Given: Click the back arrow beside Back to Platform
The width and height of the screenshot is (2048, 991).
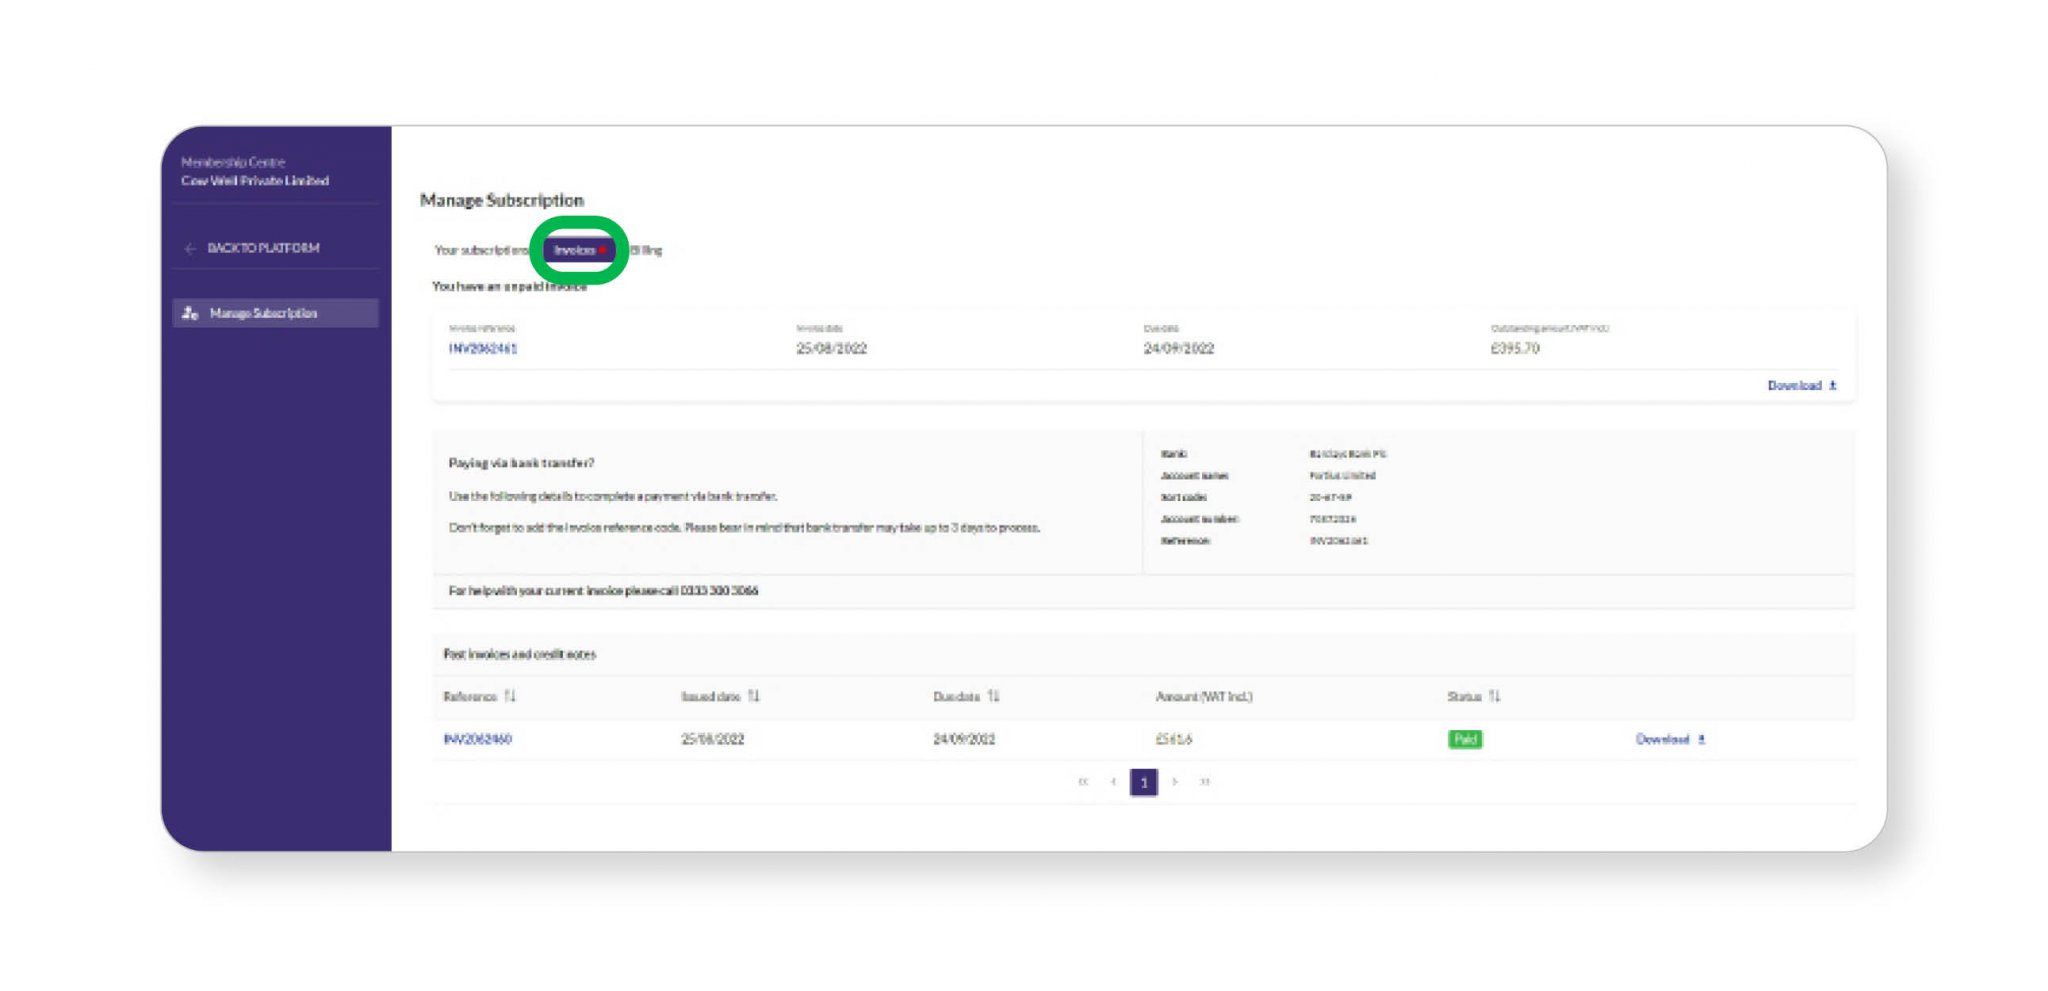Looking at the screenshot, I should (x=190, y=248).
